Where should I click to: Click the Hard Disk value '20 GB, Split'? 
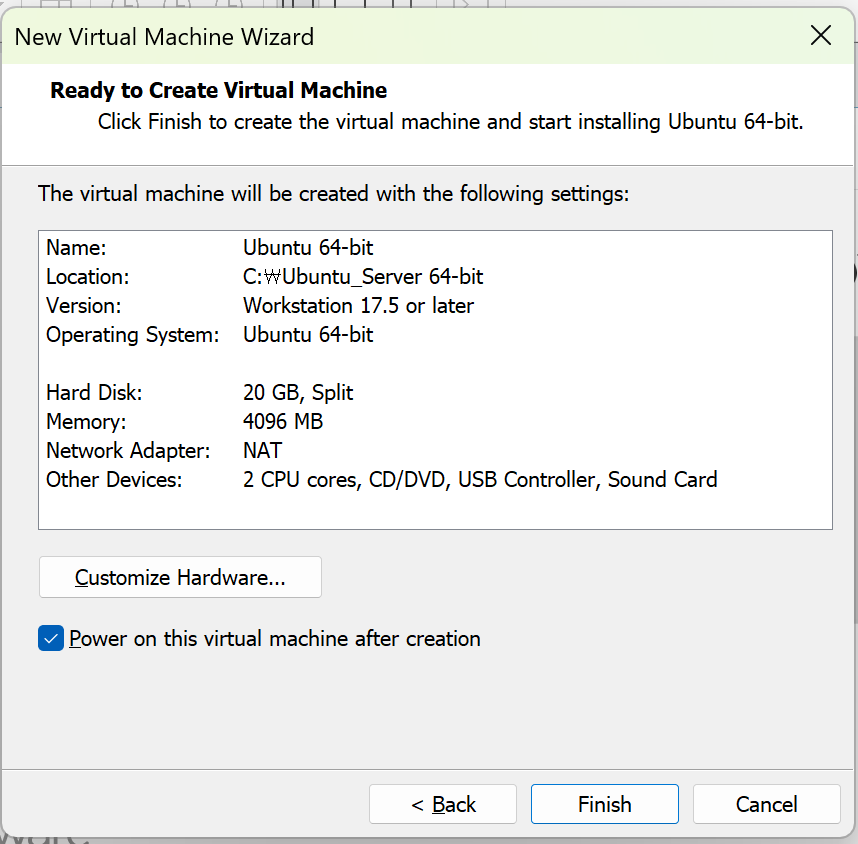pos(298,392)
